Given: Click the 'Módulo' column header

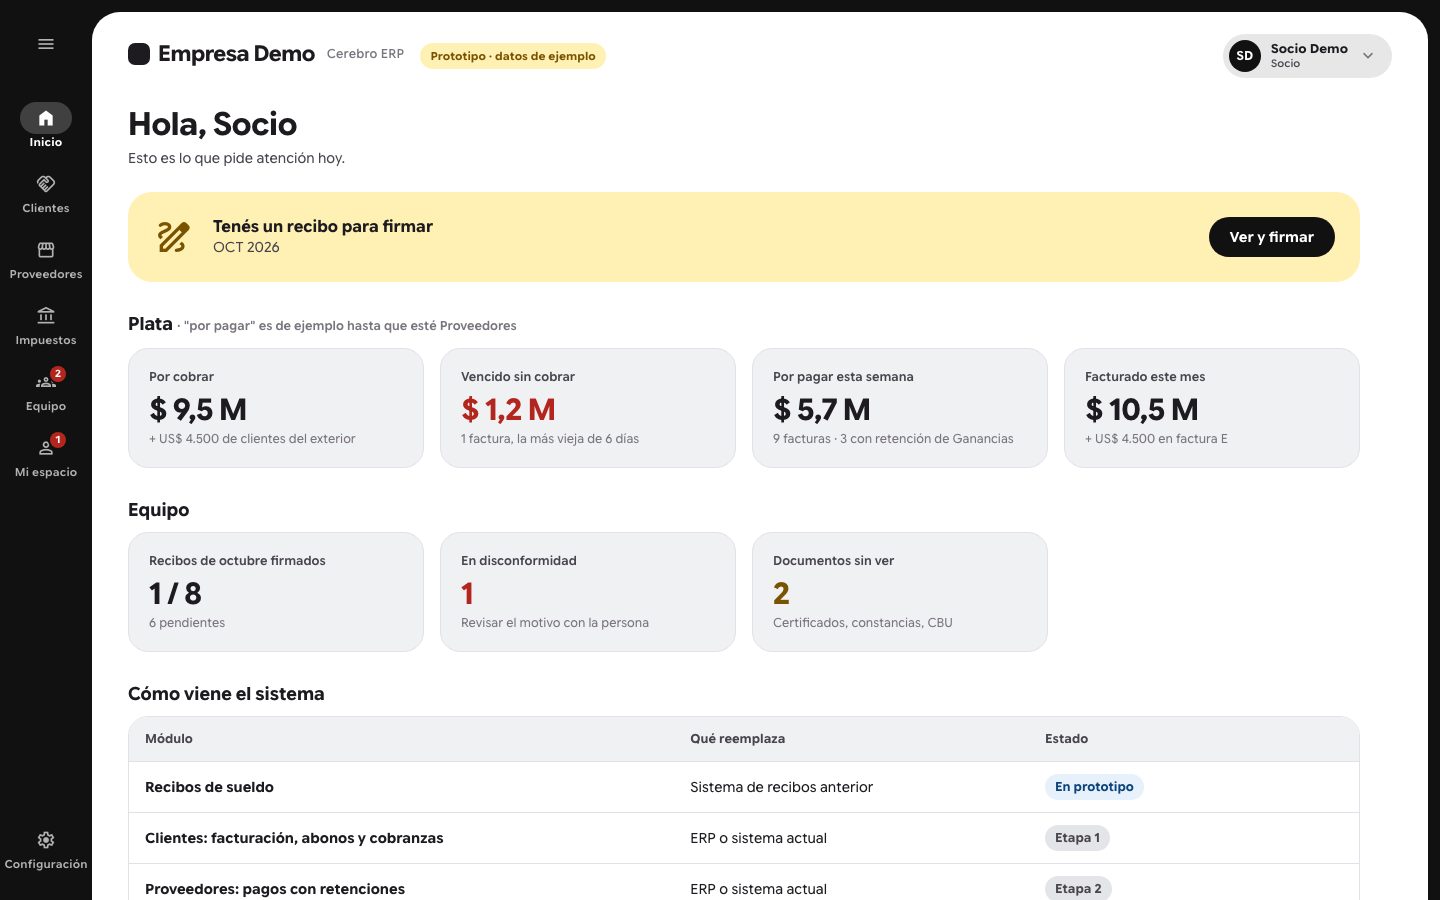Looking at the screenshot, I should pos(169,739).
